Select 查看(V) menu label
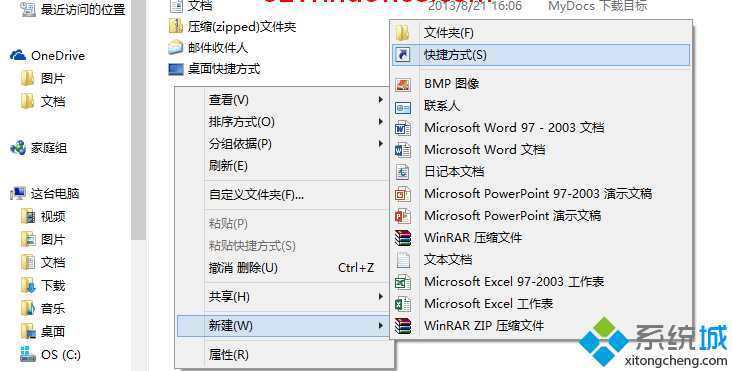The height and width of the screenshot is (371, 732). [229, 100]
